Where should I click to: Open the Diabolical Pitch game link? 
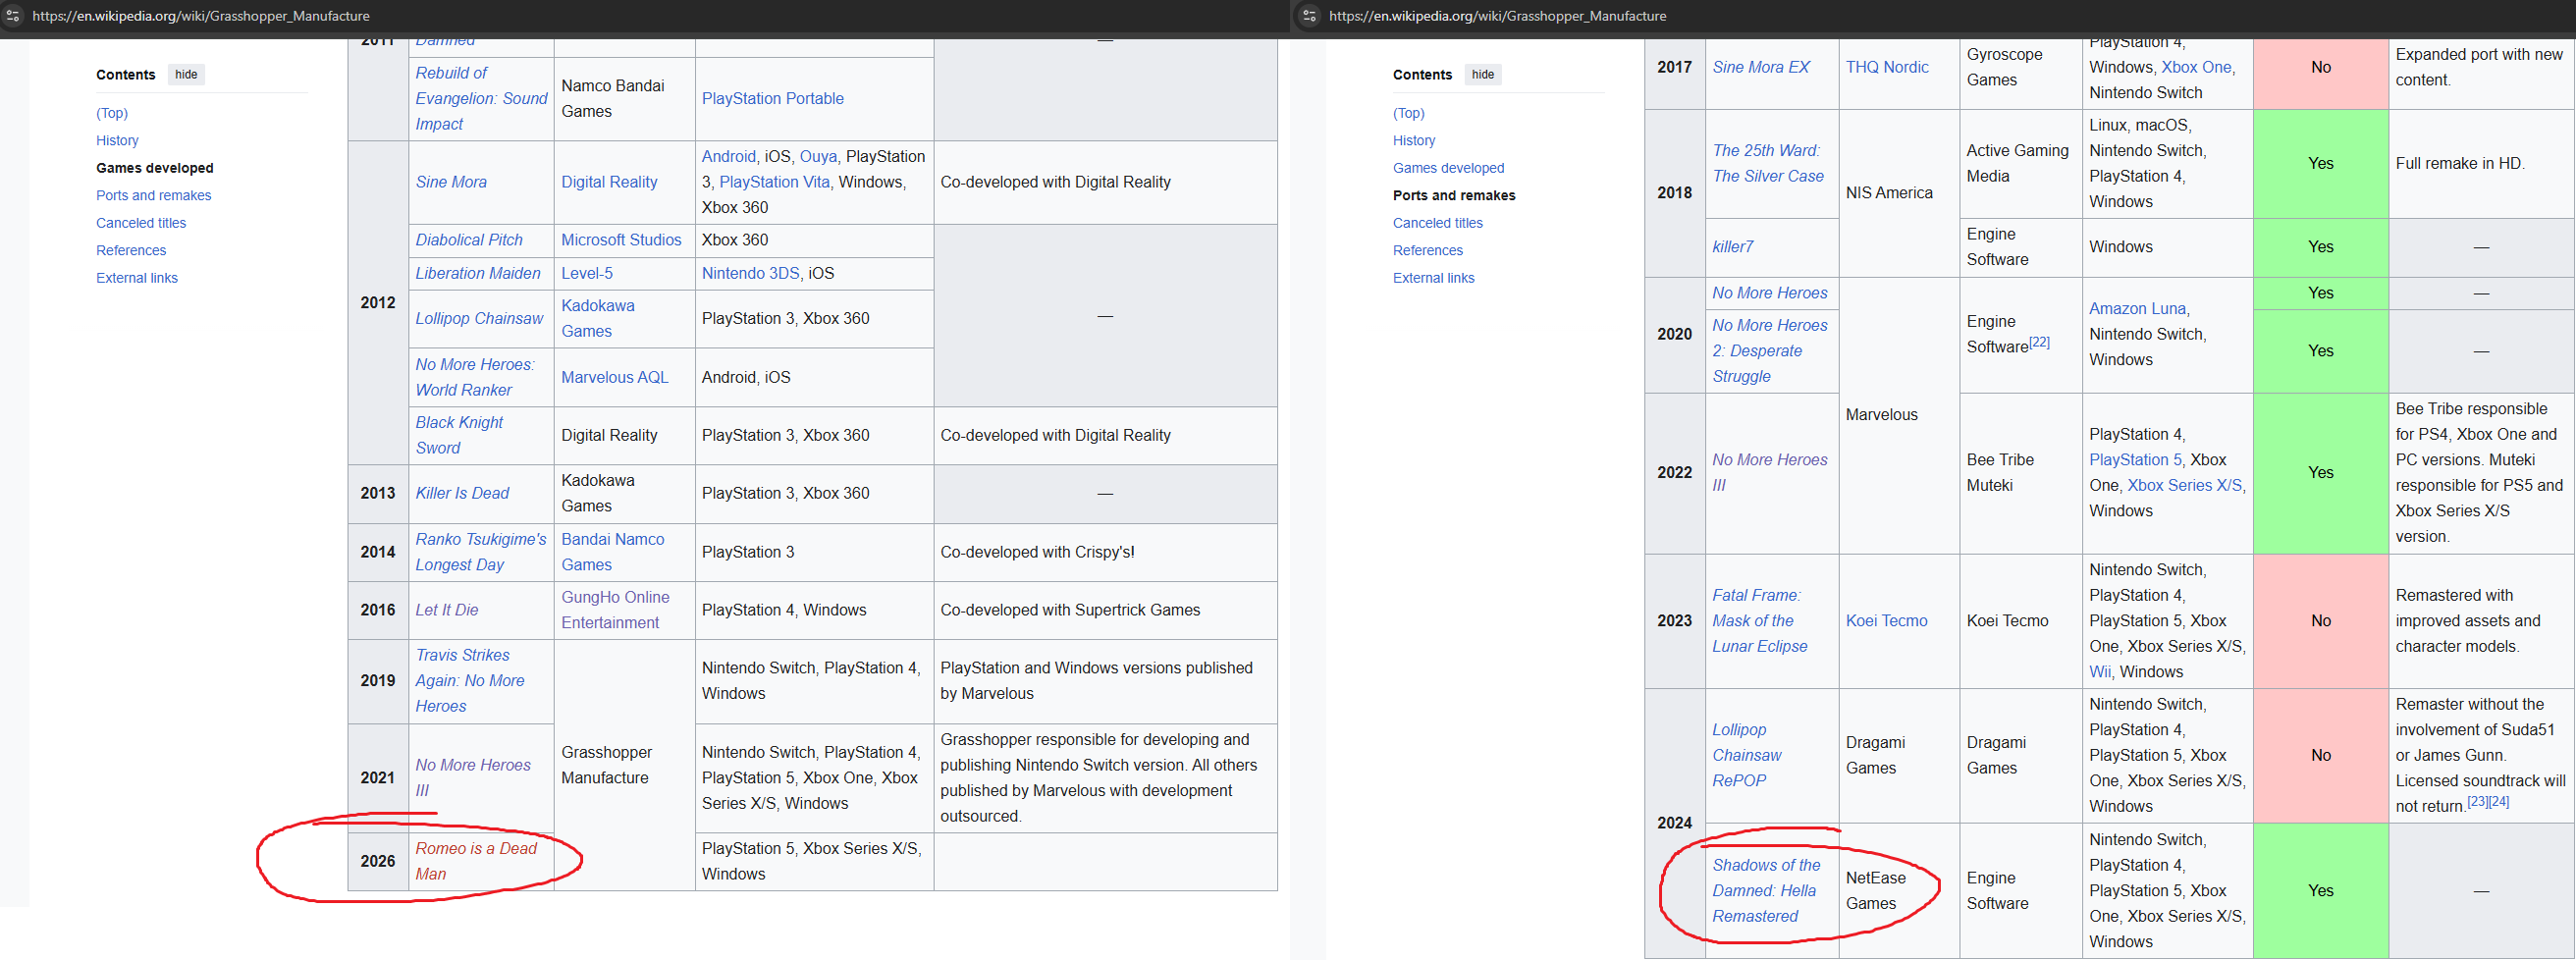469,240
